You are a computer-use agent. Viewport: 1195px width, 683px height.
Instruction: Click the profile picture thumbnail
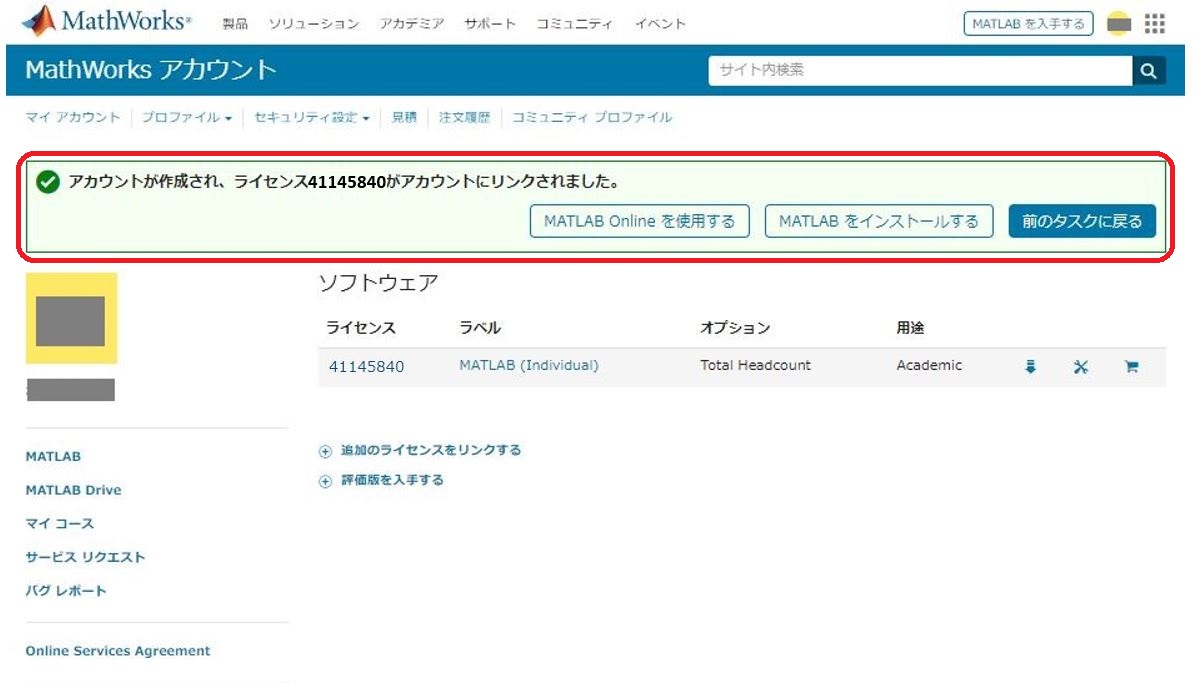pos(72,318)
